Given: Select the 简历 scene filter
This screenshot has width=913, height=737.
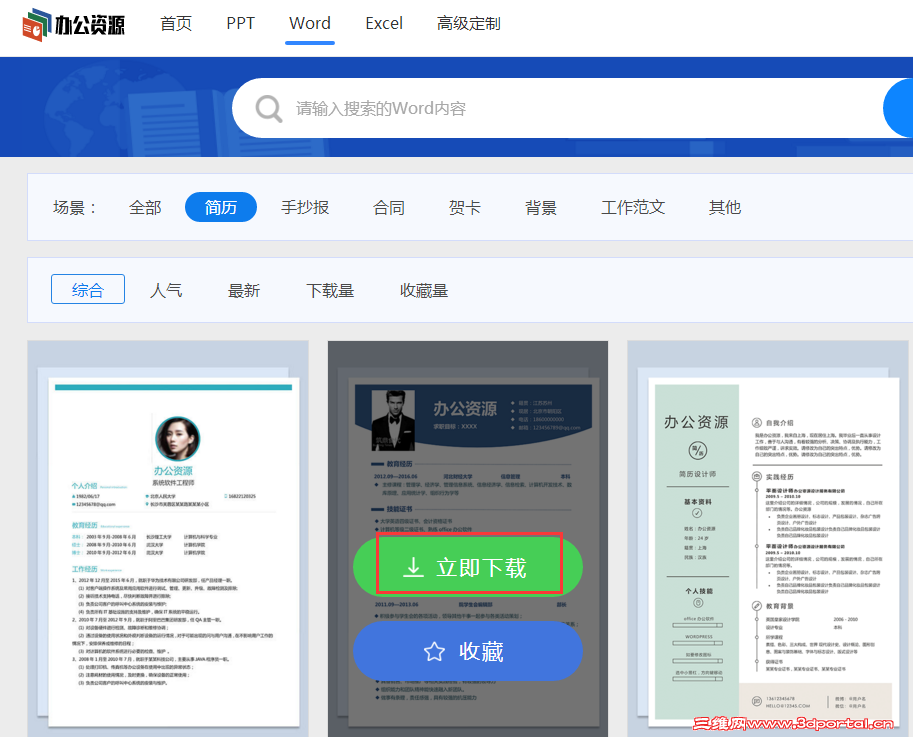Looking at the screenshot, I should [221, 207].
